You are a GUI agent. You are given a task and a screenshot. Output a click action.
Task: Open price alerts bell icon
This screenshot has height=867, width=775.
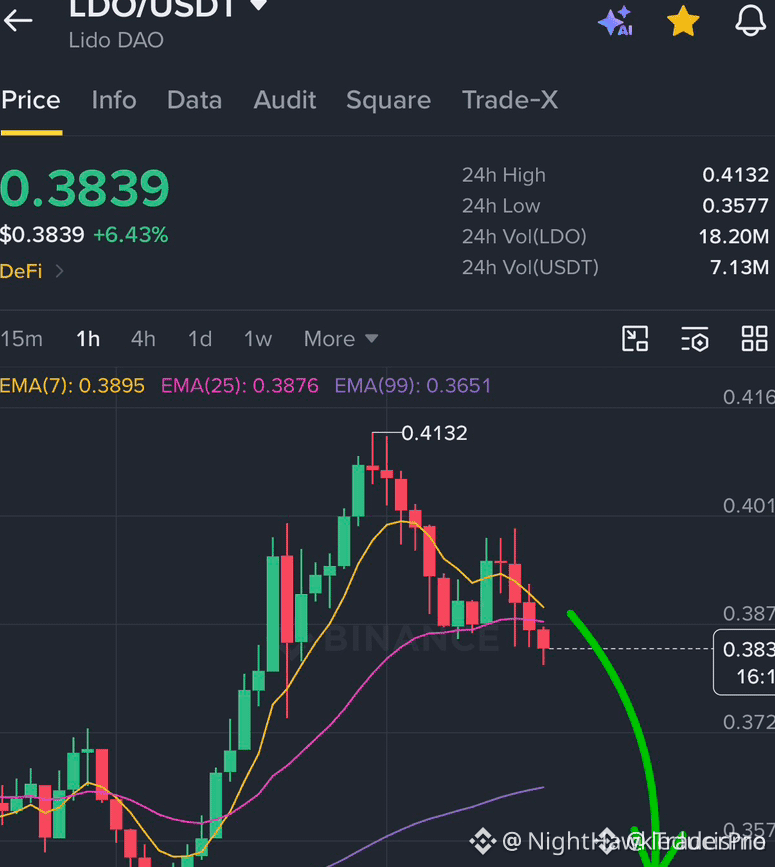coord(750,21)
